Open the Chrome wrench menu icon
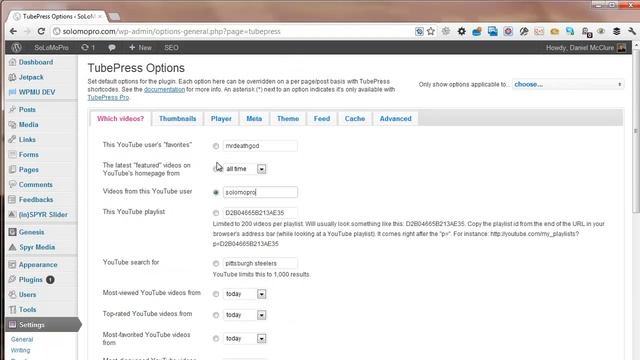 (x=632, y=31)
